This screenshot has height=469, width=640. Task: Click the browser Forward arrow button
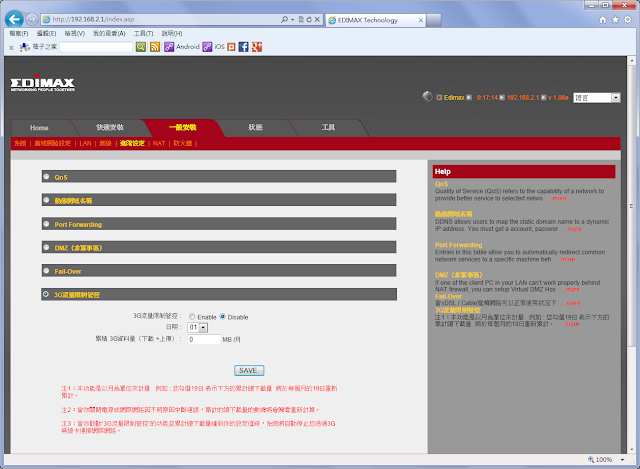[x=32, y=19]
